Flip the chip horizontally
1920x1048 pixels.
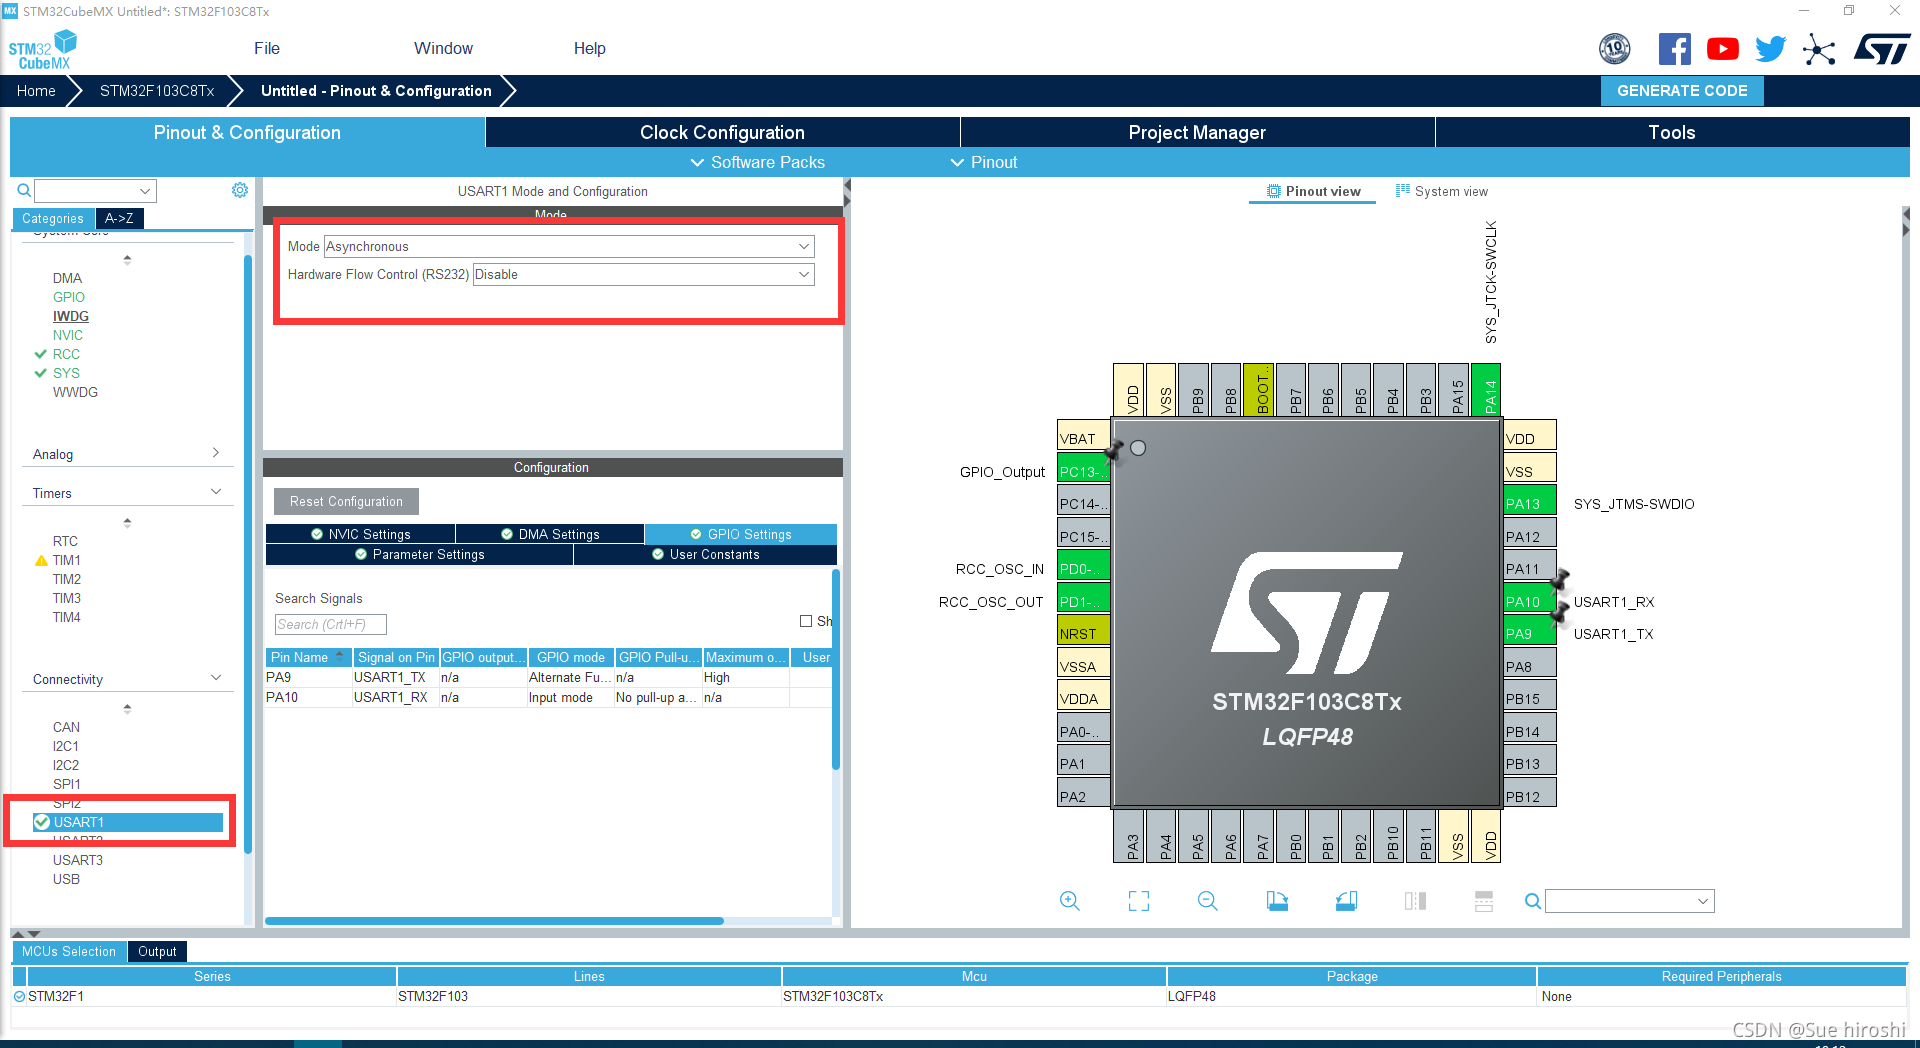pos(1415,901)
